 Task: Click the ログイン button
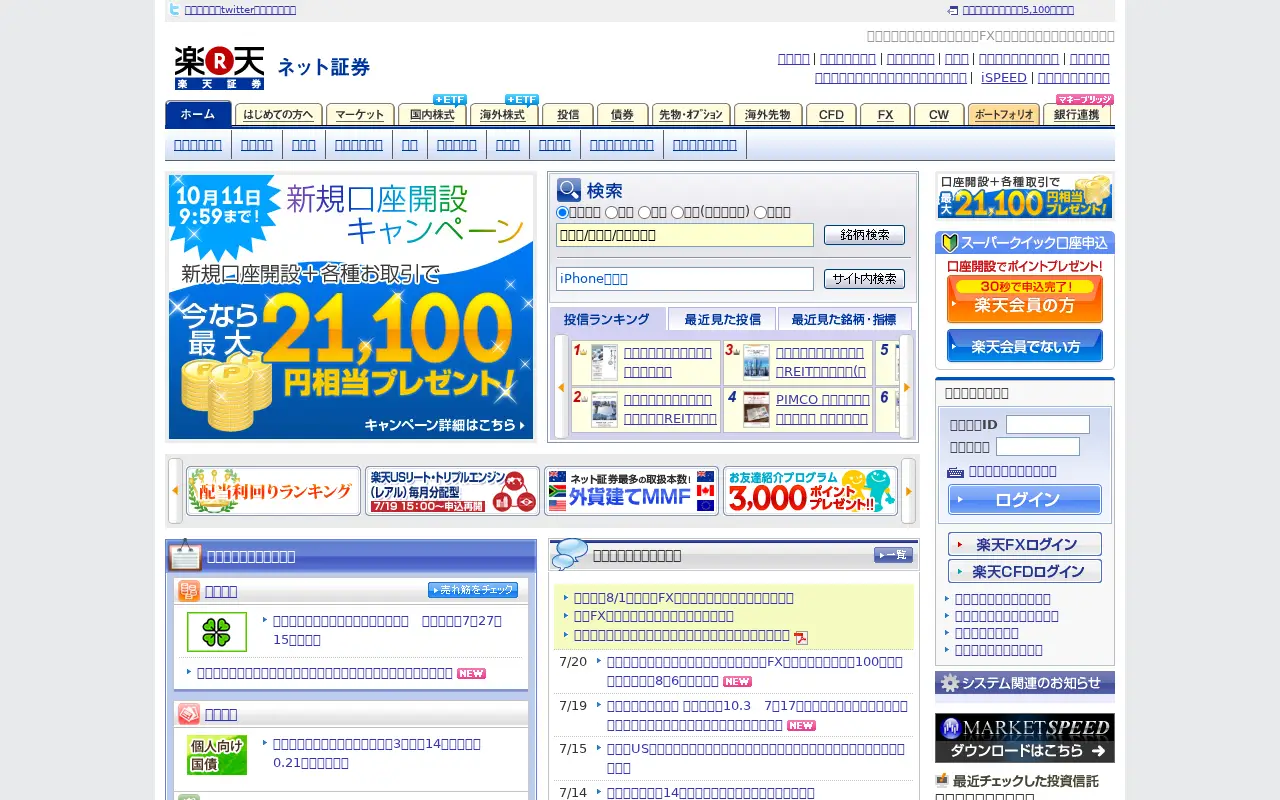[x=1025, y=499]
